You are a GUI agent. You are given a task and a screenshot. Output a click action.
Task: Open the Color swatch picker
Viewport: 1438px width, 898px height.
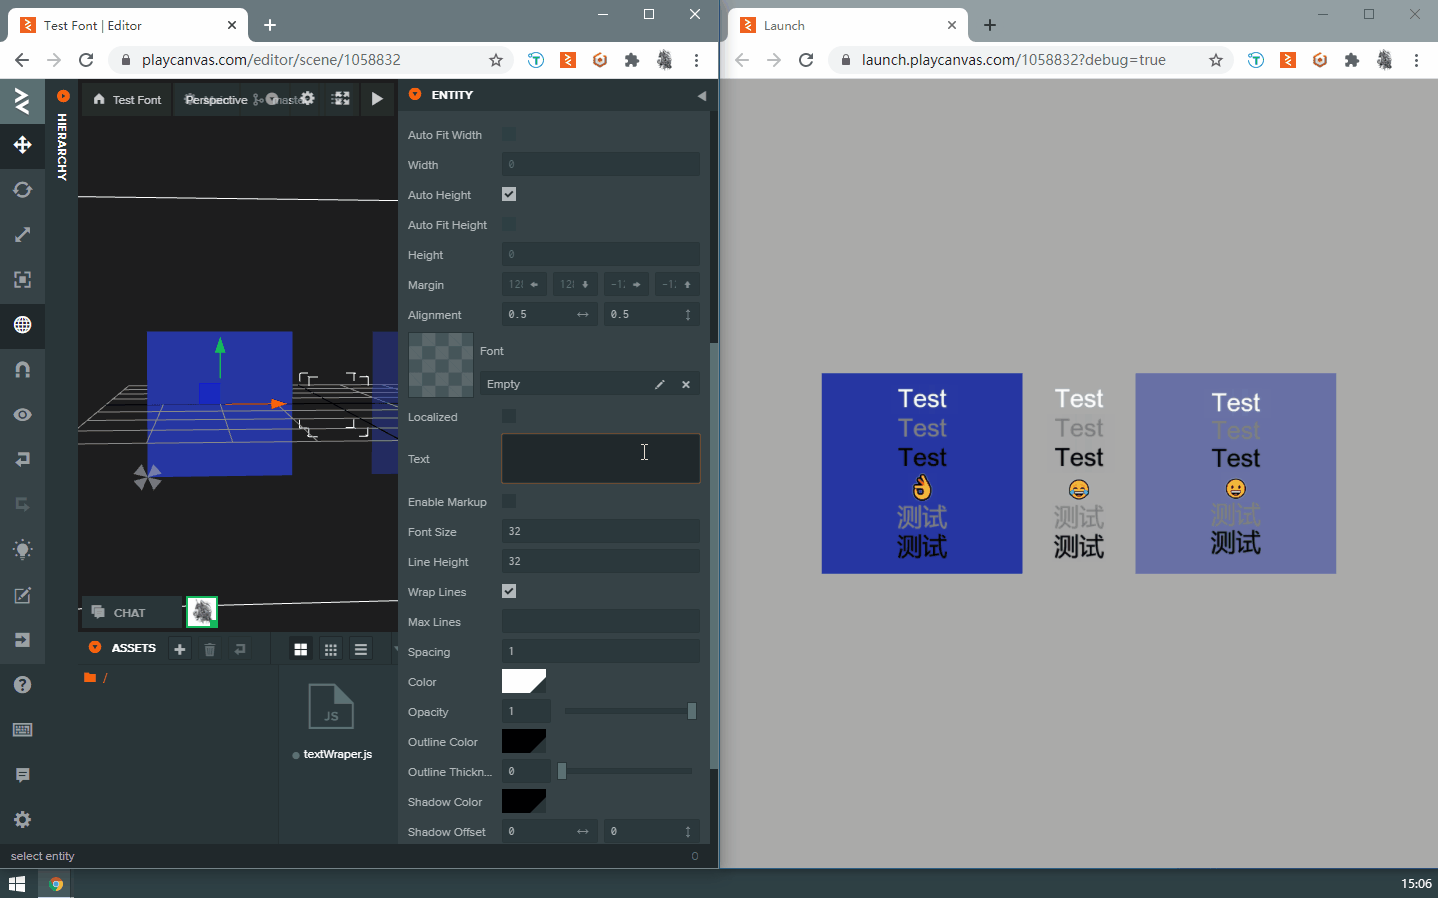(x=523, y=682)
